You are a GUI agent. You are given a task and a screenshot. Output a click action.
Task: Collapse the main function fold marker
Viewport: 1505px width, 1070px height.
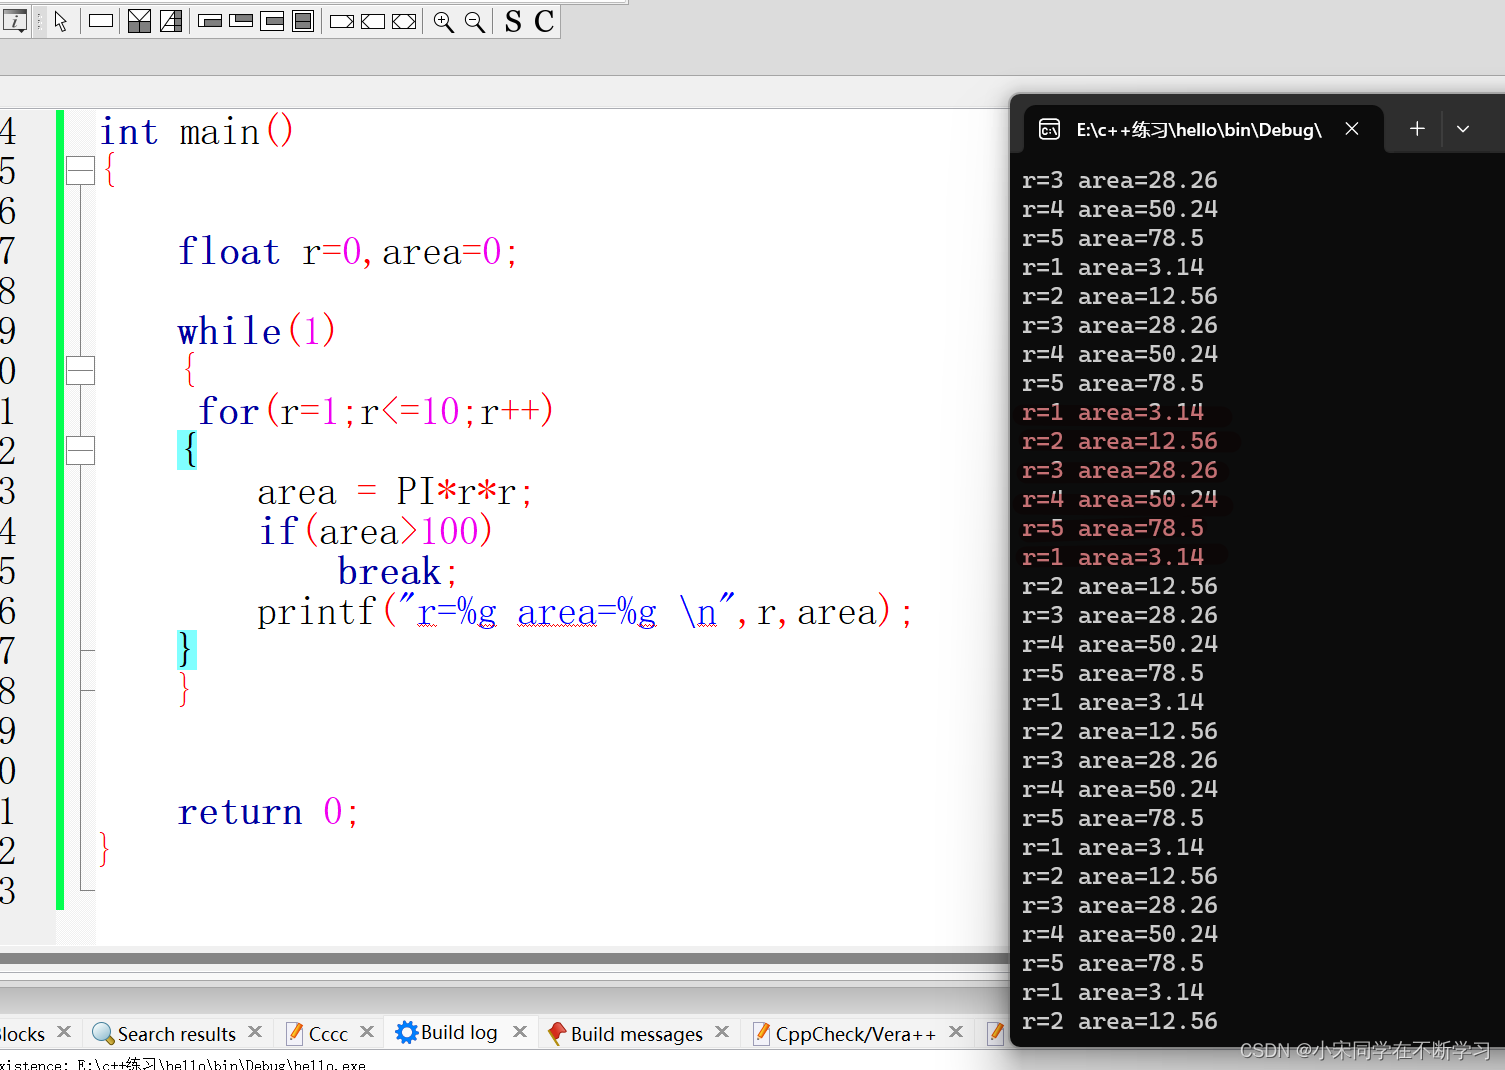coord(80,171)
